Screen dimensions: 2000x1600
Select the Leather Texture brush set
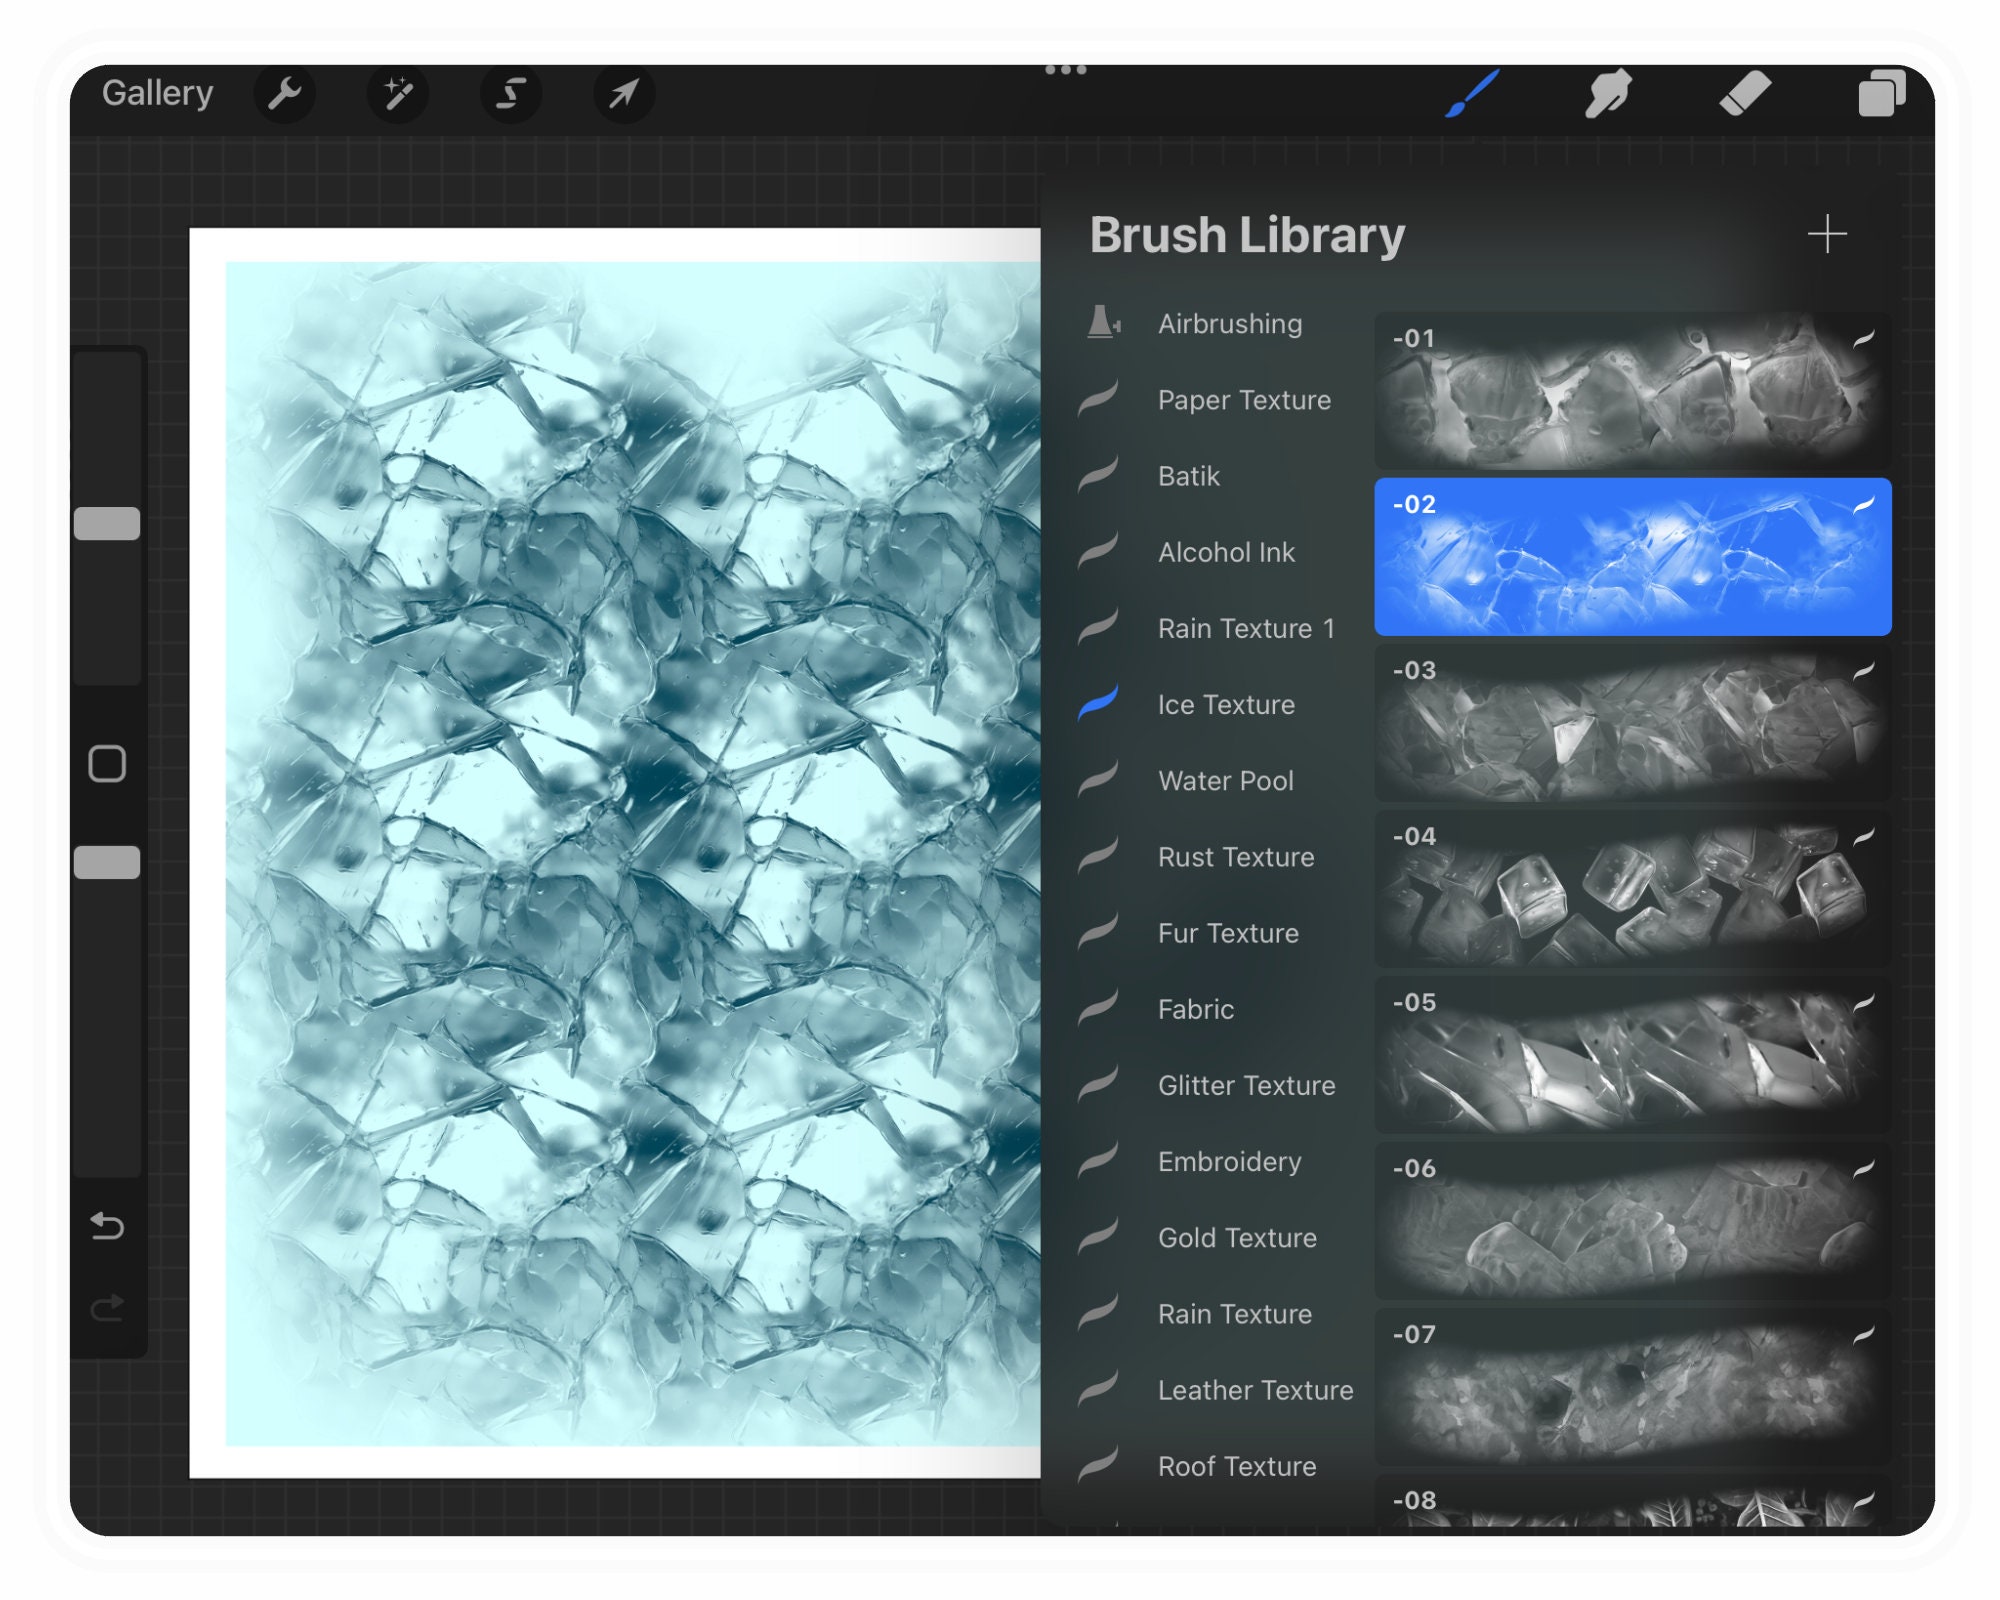click(x=1254, y=1390)
